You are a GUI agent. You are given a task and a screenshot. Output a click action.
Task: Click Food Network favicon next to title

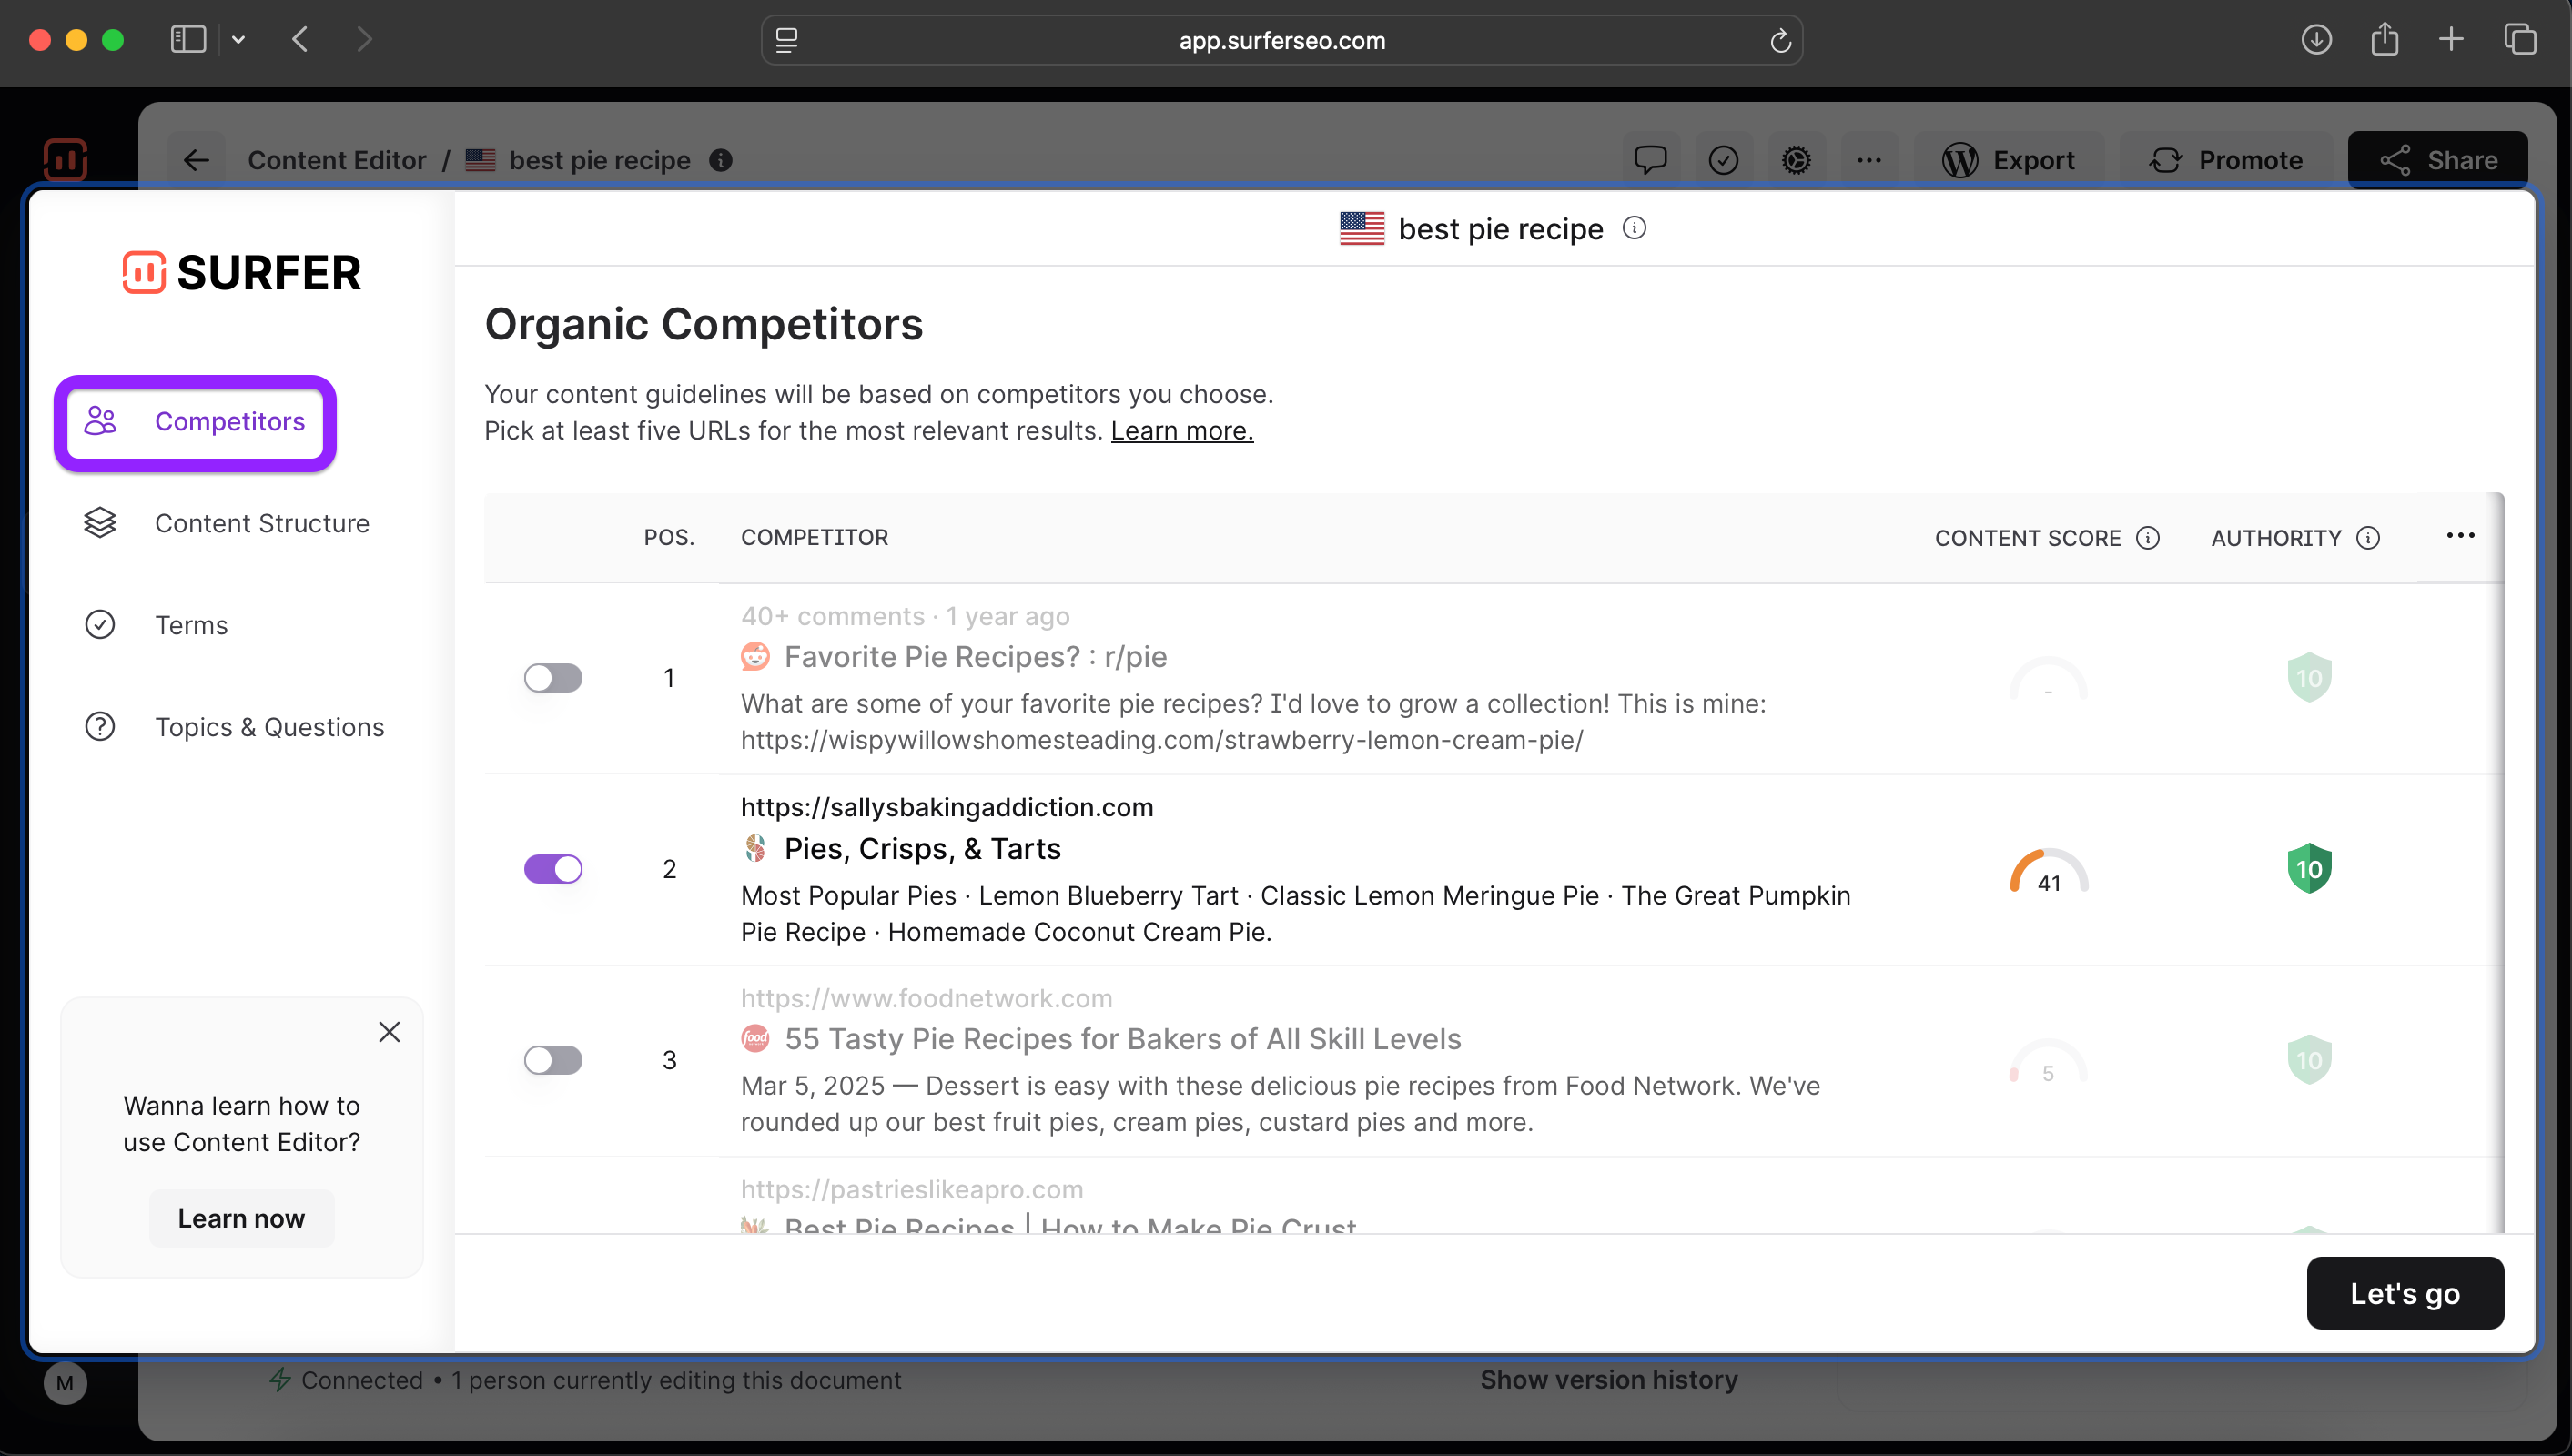point(755,1039)
